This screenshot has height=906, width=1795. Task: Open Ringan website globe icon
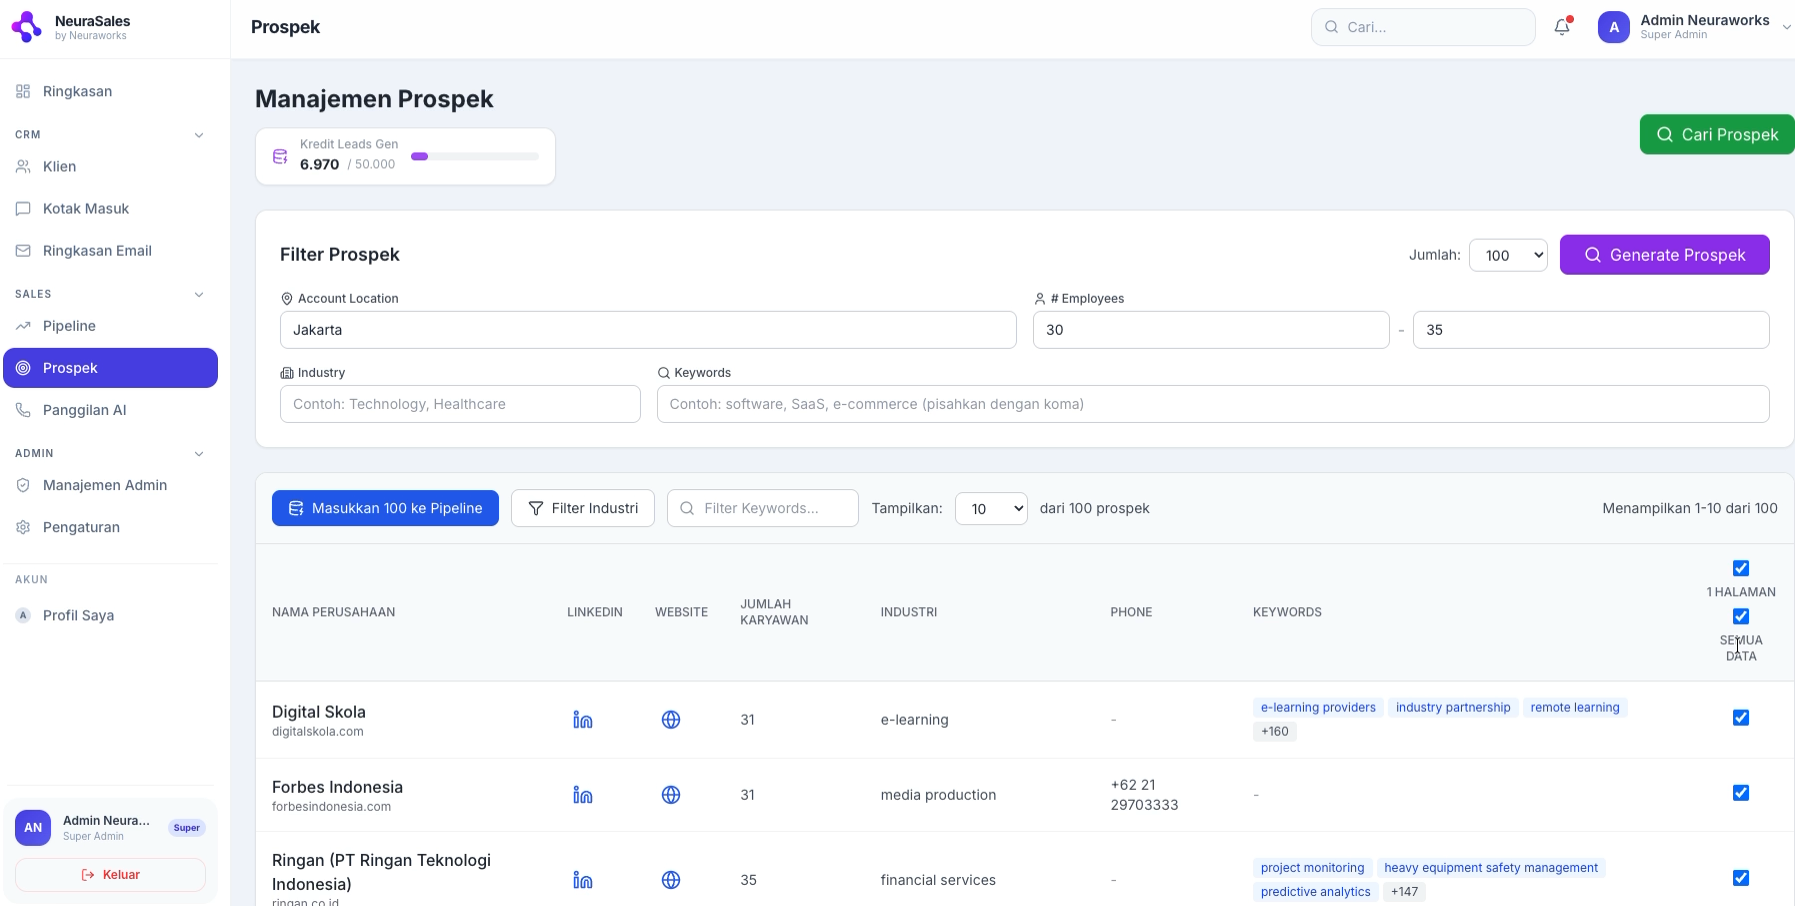coord(671,880)
